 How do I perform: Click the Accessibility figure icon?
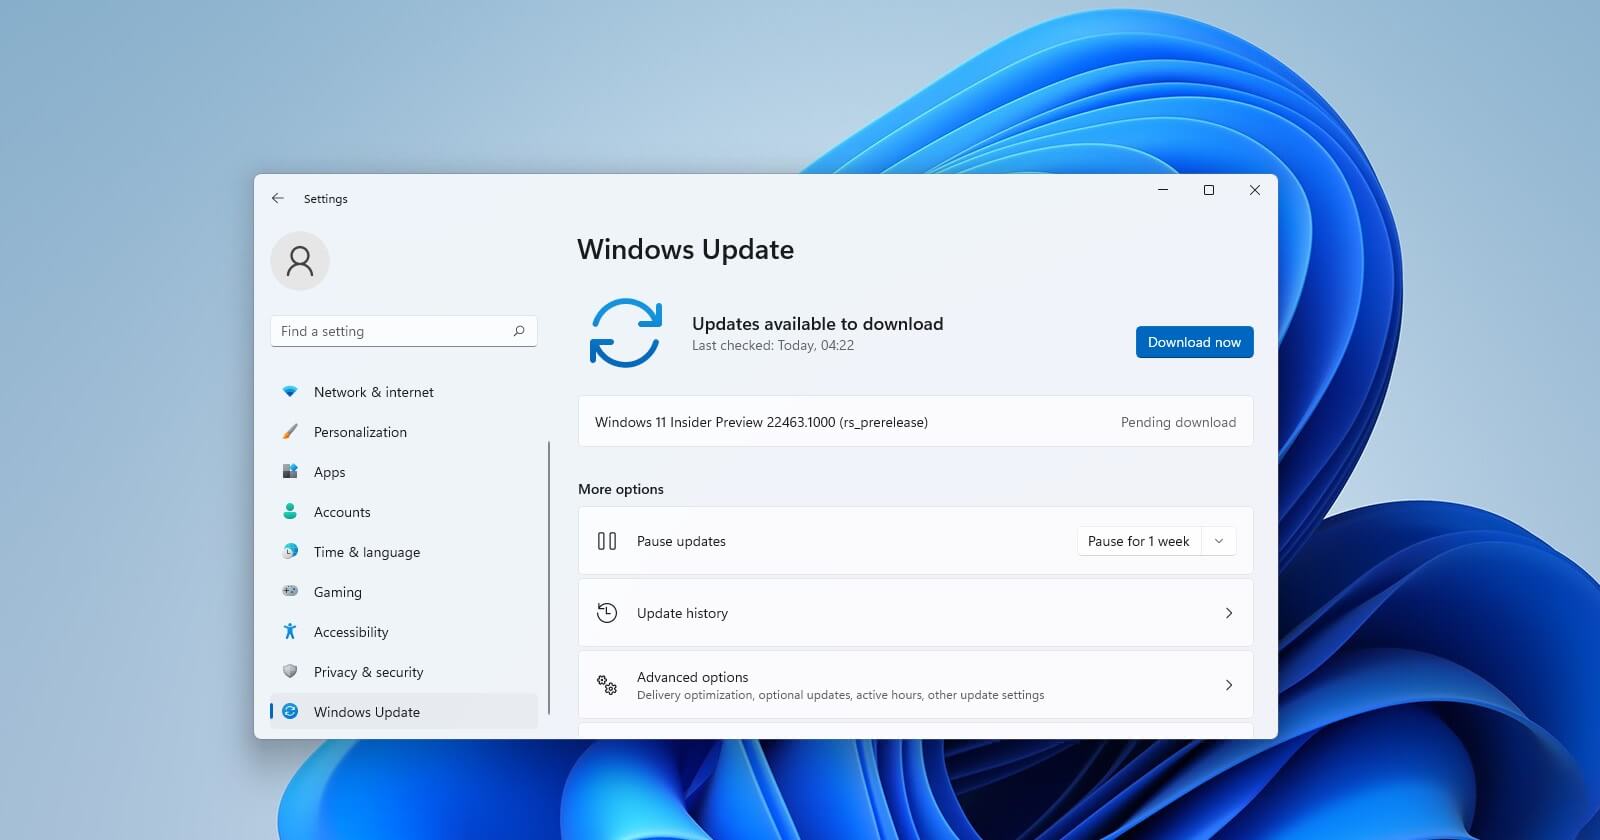pos(290,632)
